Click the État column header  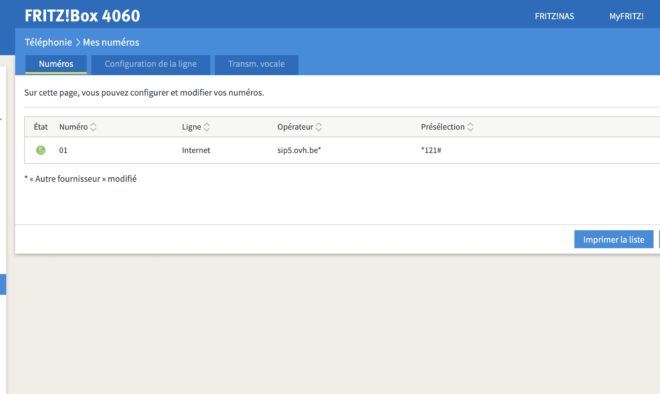point(40,127)
